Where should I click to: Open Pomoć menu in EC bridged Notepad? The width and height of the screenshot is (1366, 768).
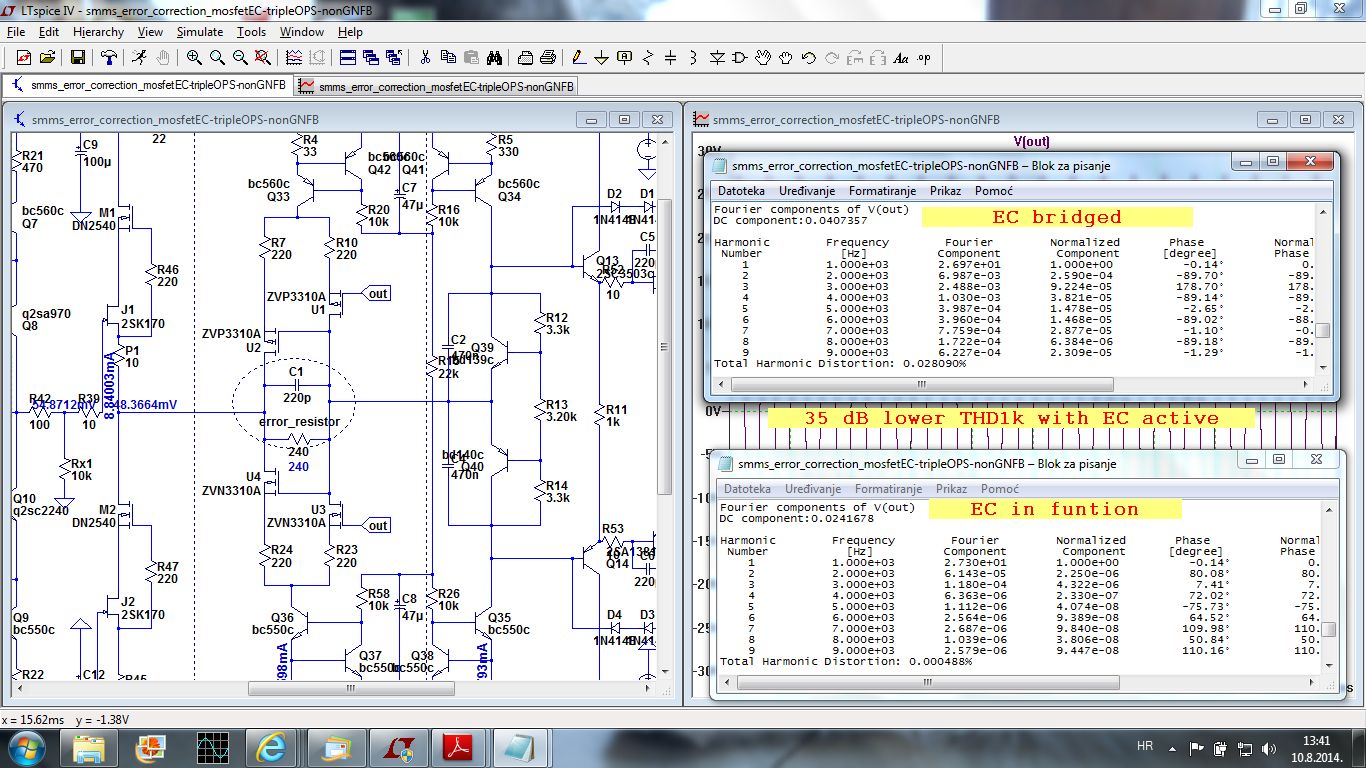[994, 191]
